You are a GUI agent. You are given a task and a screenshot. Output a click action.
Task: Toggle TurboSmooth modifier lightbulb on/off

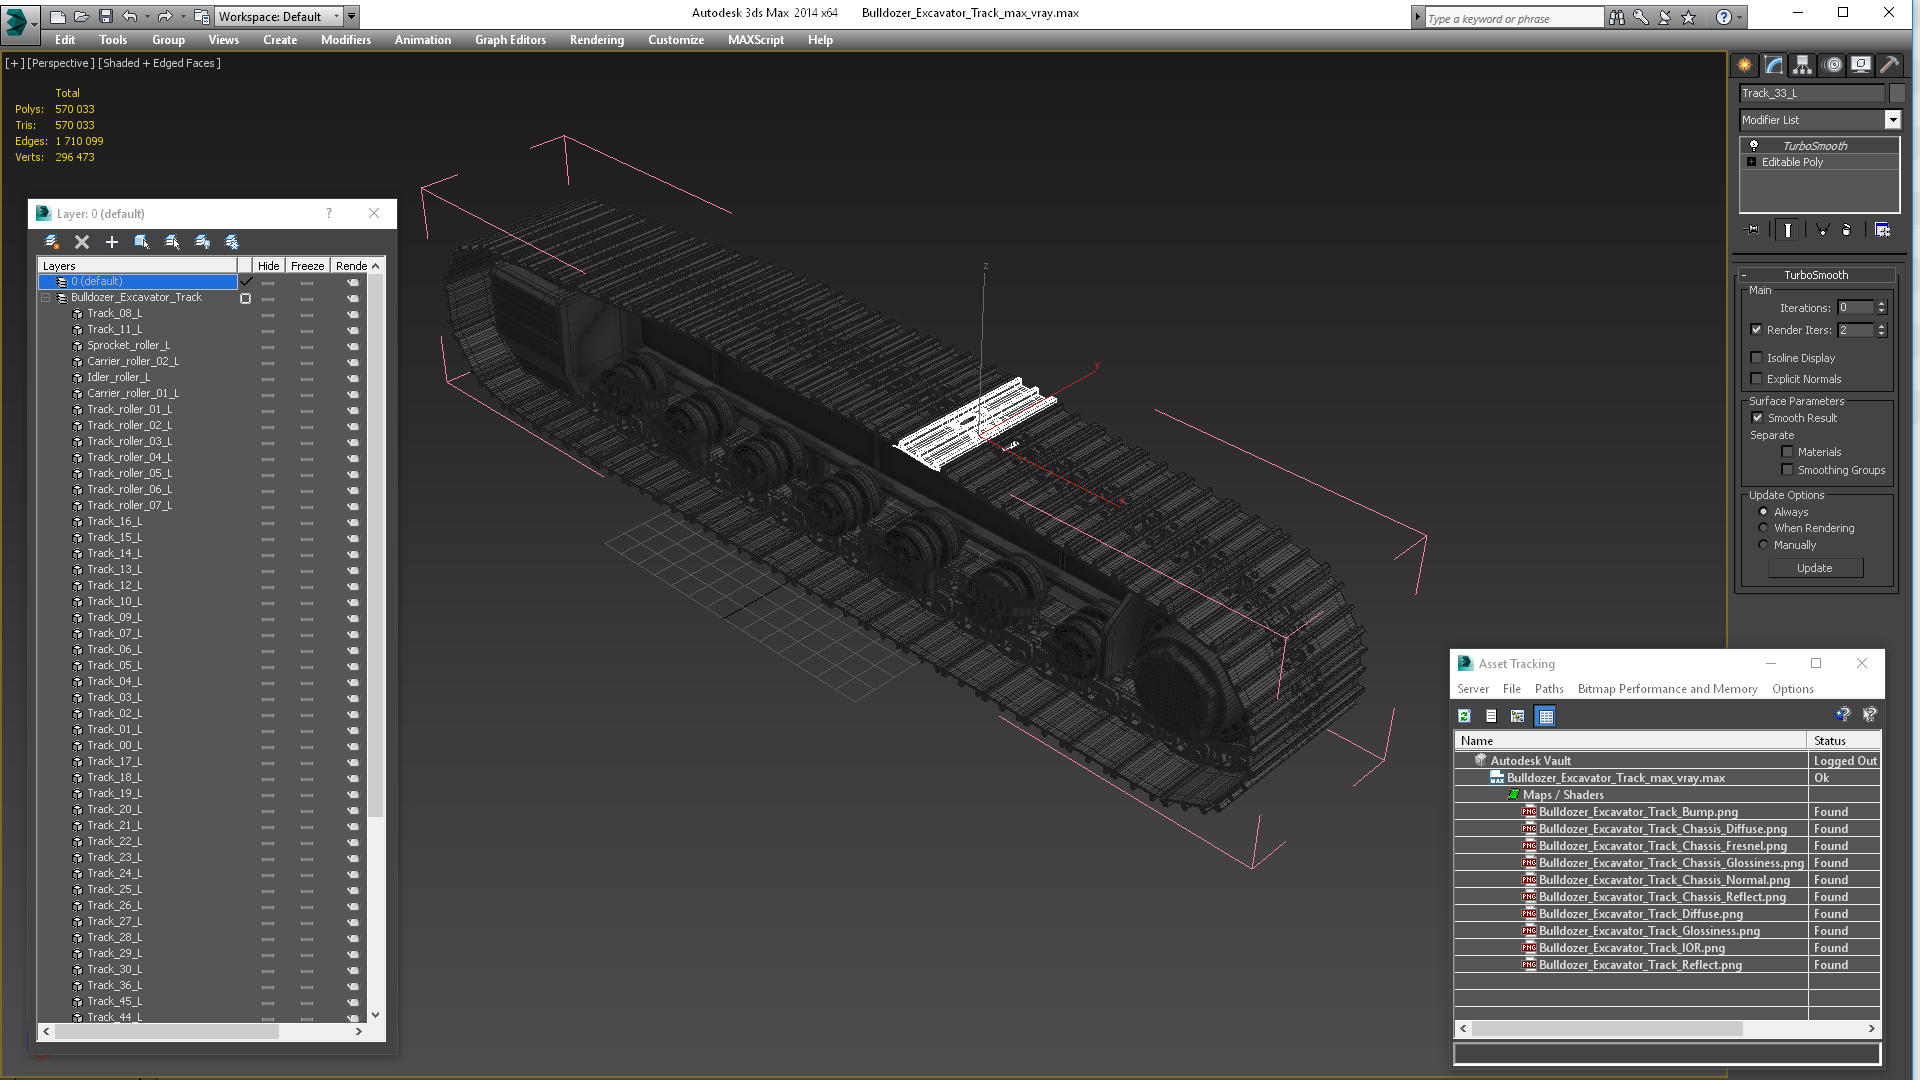click(1753, 146)
